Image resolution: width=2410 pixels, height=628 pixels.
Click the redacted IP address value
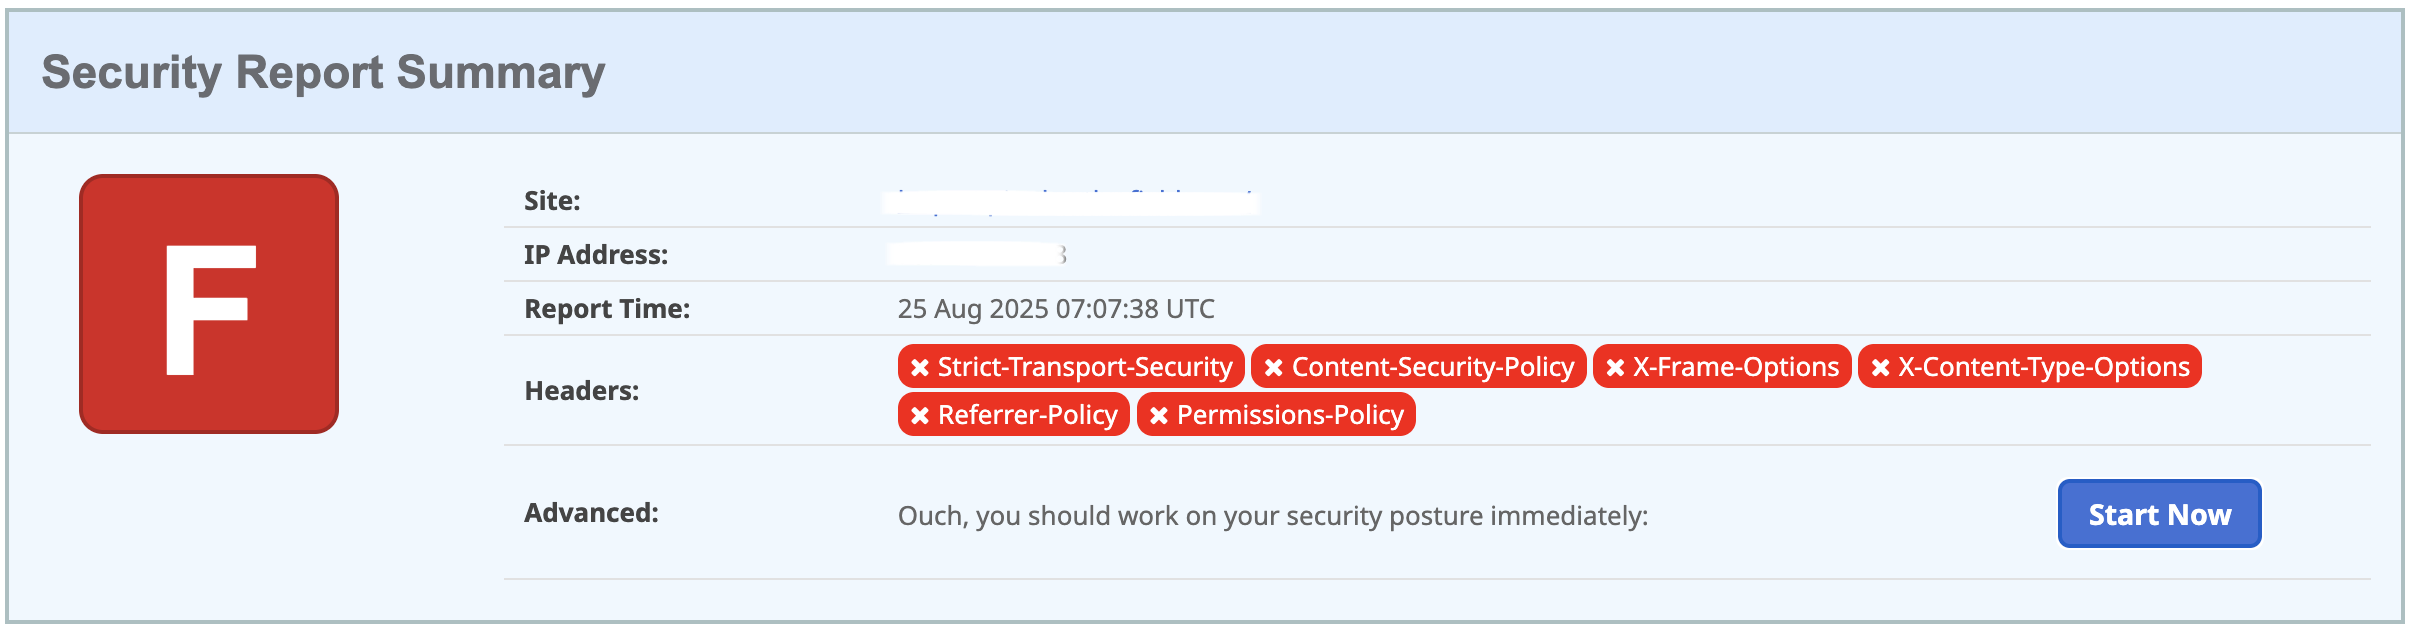click(x=978, y=255)
